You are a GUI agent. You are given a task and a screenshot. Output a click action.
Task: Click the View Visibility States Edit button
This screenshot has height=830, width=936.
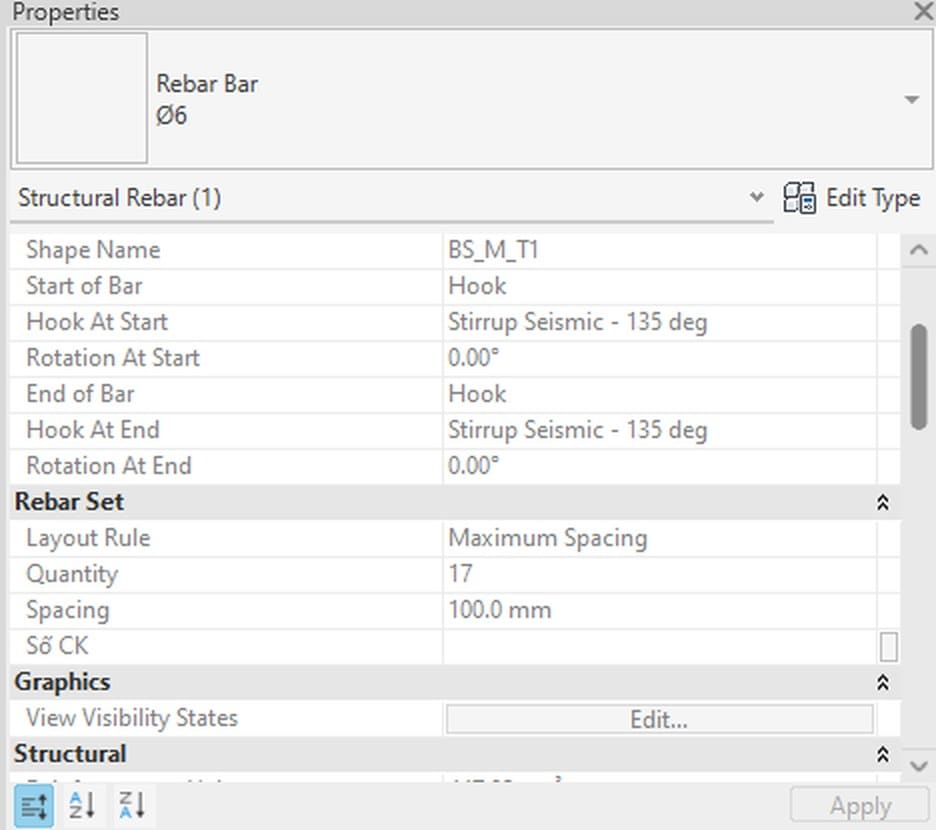(x=660, y=719)
